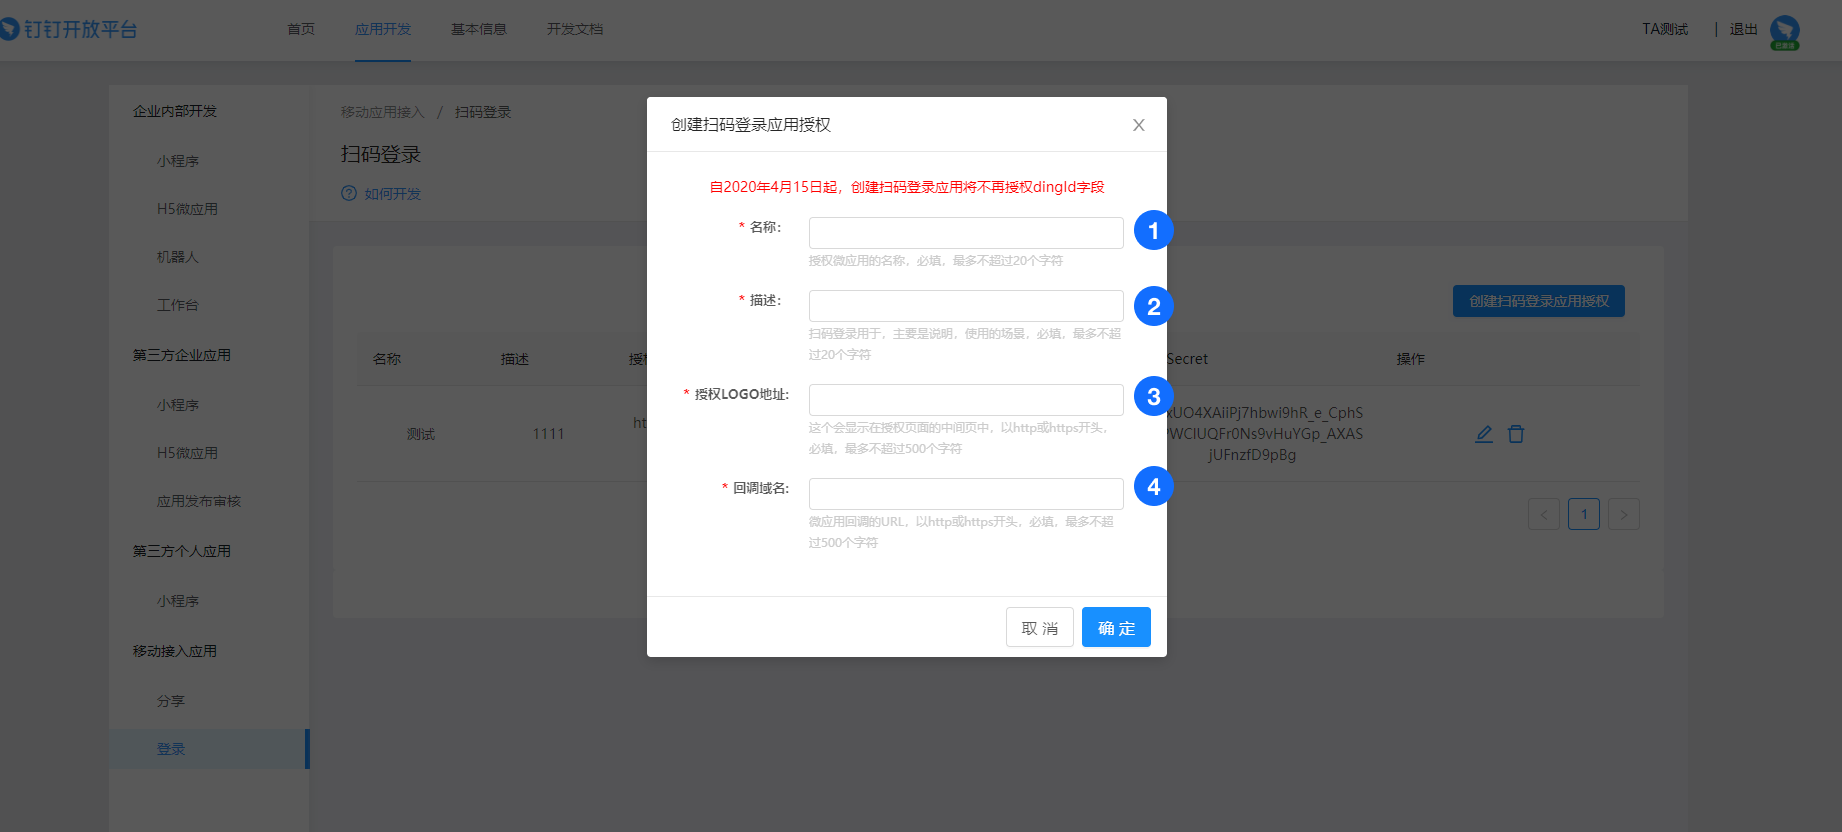
Task: Select 机器人 in the left sidebar
Action: tap(178, 257)
